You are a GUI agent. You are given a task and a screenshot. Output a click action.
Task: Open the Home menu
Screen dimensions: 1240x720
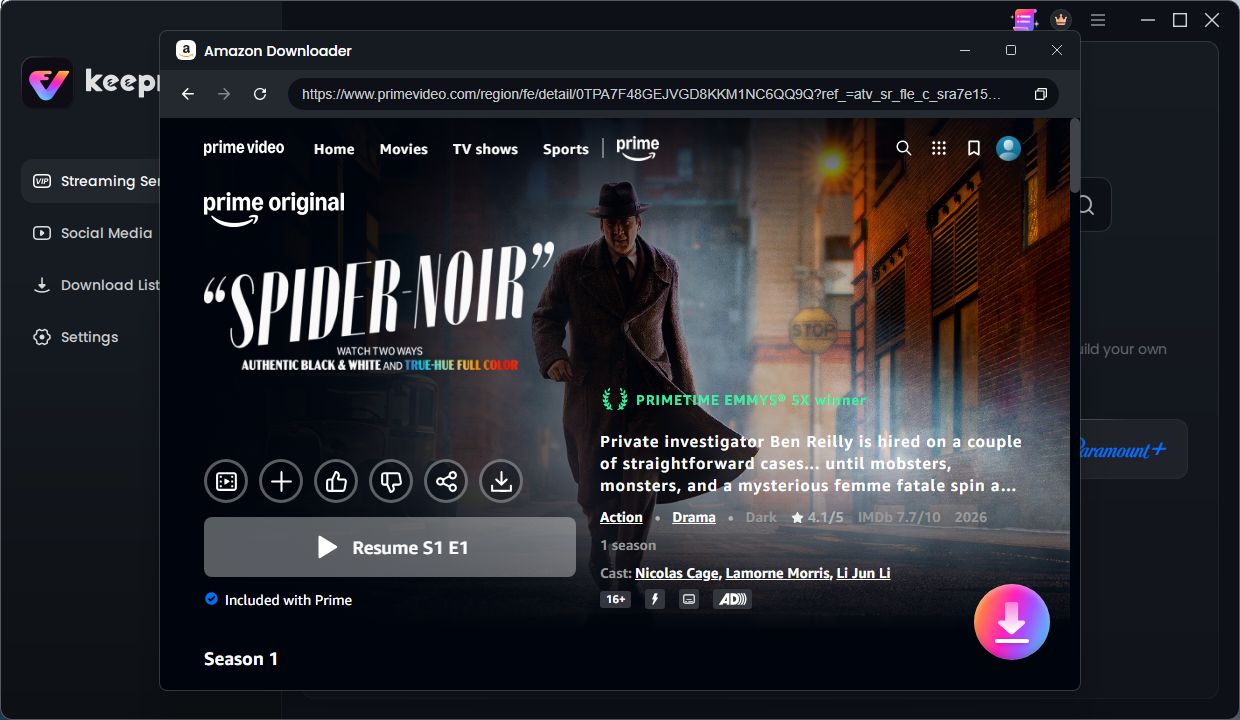334,149
